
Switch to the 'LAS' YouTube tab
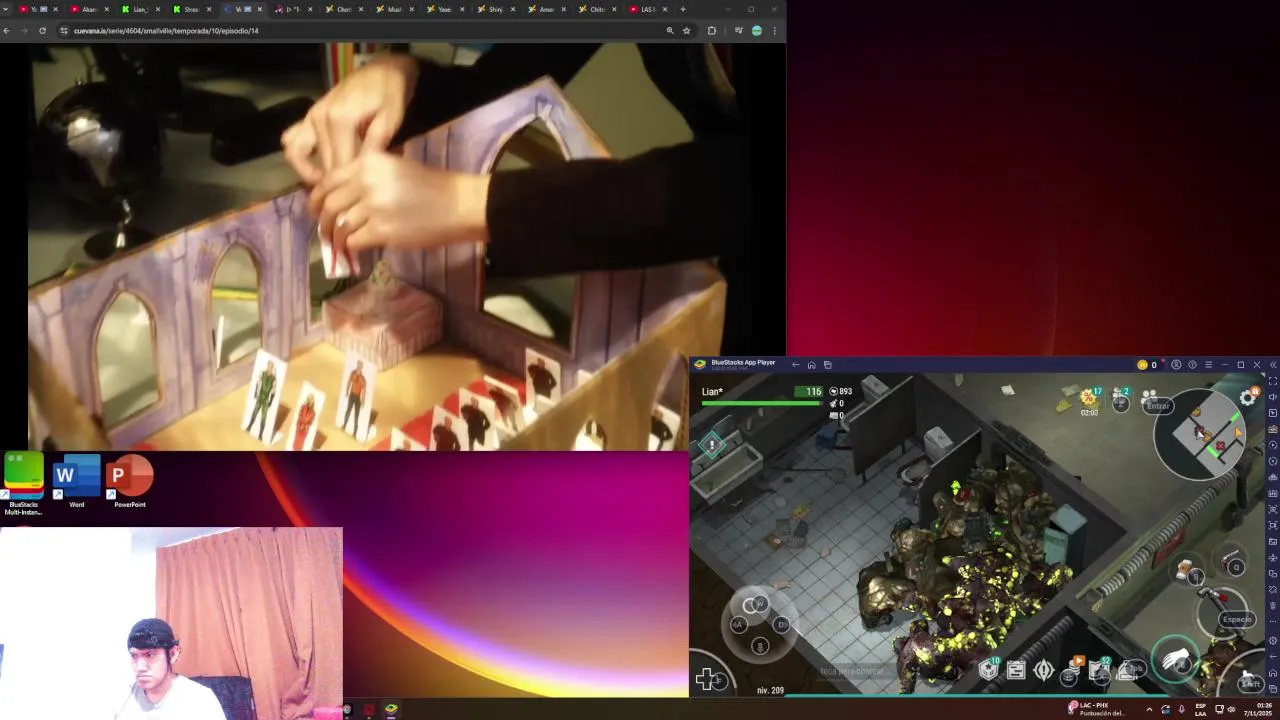(x=647, y=9)
